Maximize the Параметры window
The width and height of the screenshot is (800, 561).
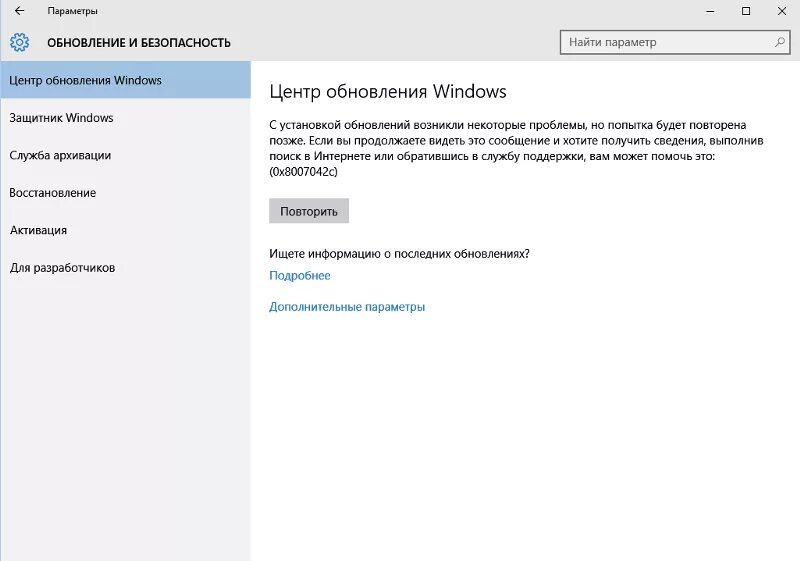746,11
